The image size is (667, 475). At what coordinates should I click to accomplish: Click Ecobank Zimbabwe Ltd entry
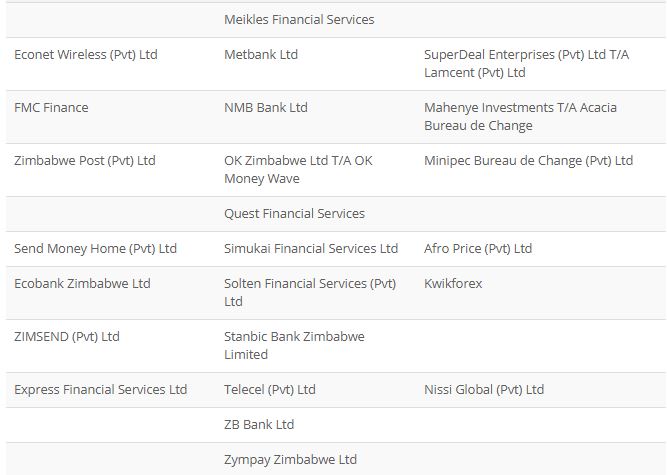pos(82,284)
